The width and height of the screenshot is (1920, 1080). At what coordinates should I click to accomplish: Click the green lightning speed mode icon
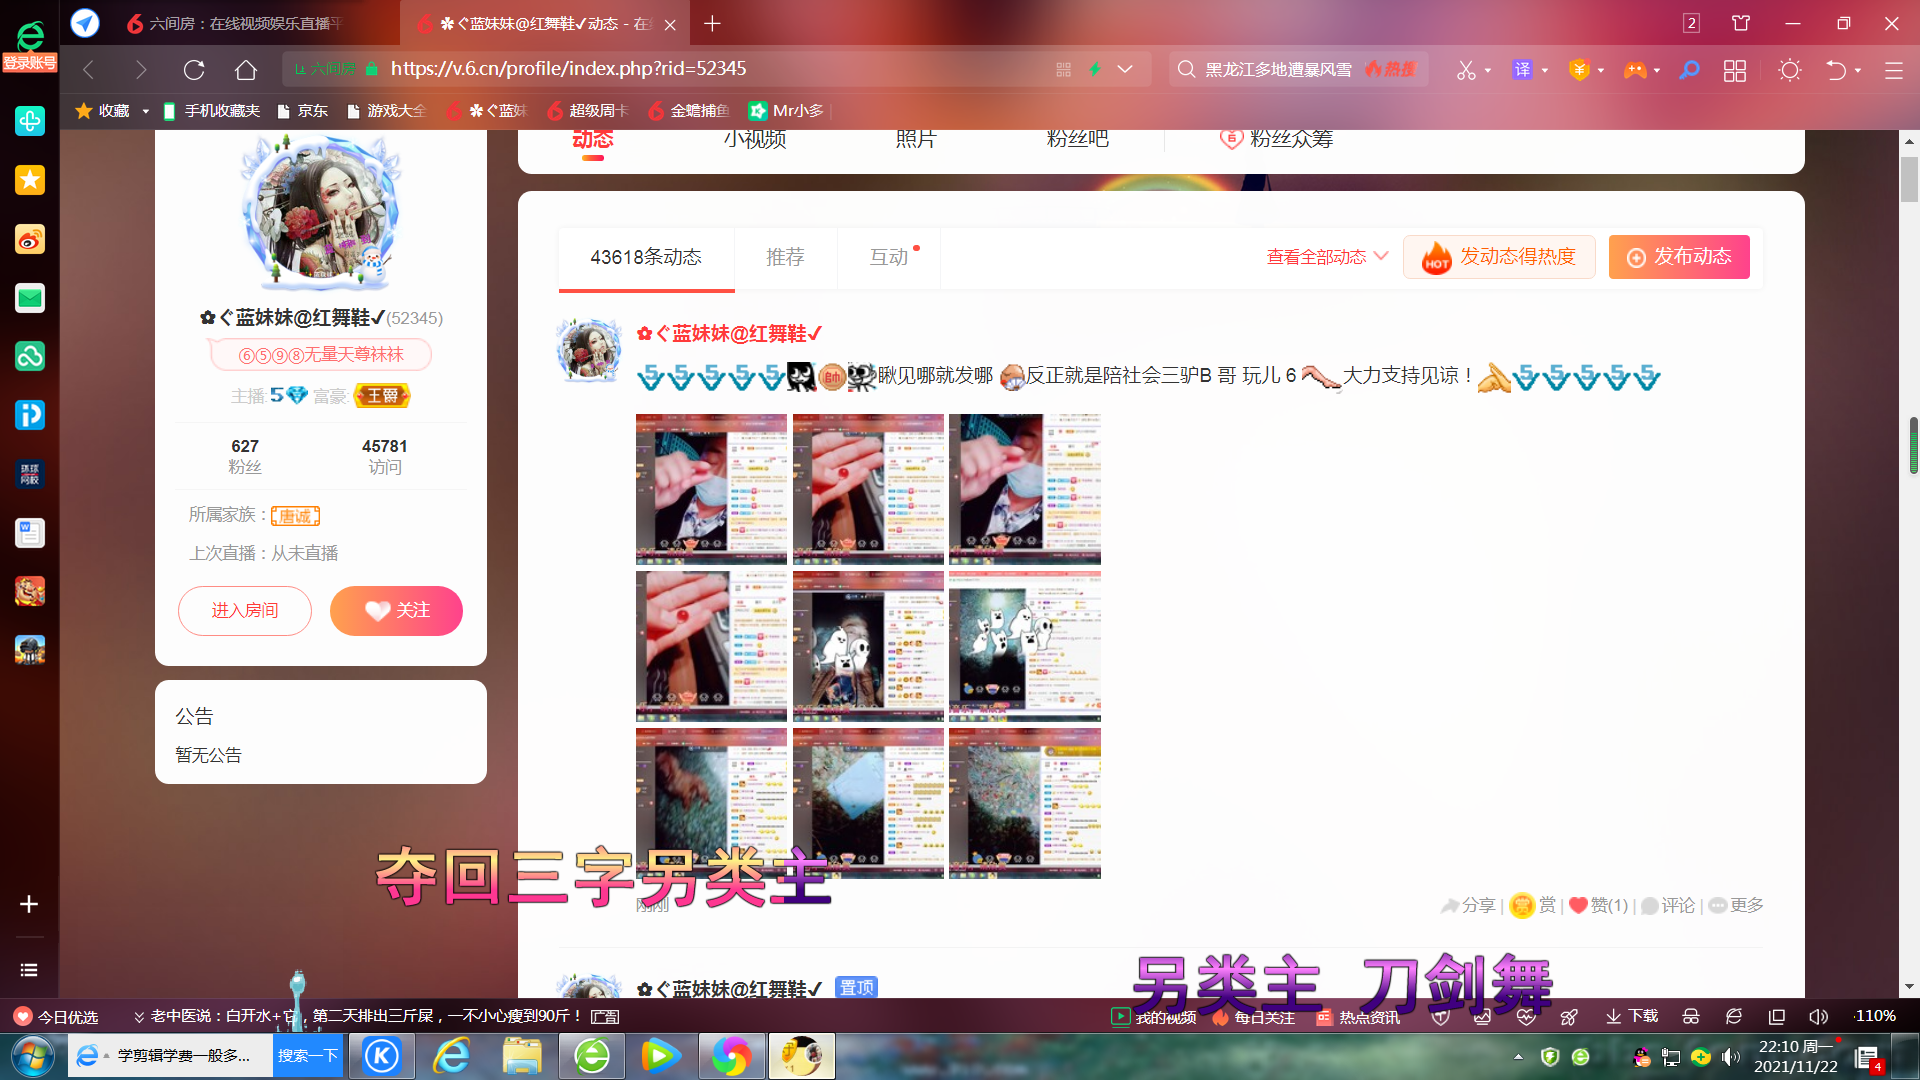pyautogui.click(x=1095, y=69)
